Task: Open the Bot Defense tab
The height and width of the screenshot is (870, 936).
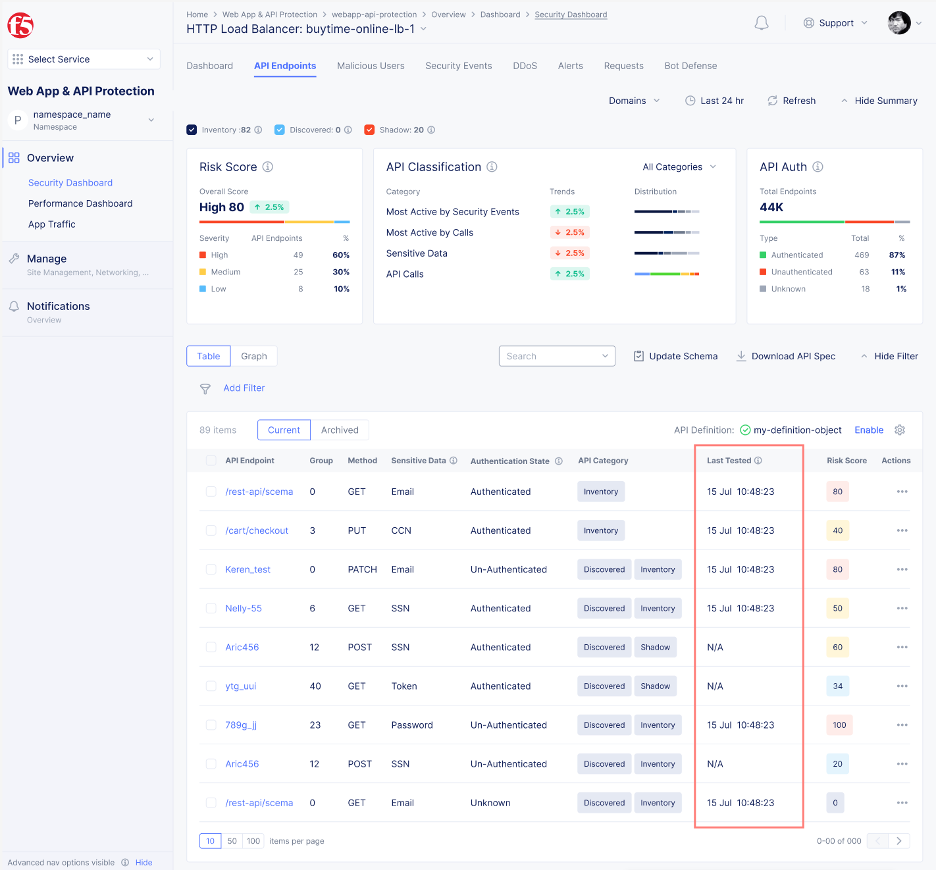Action: click(x=690, y=65)
